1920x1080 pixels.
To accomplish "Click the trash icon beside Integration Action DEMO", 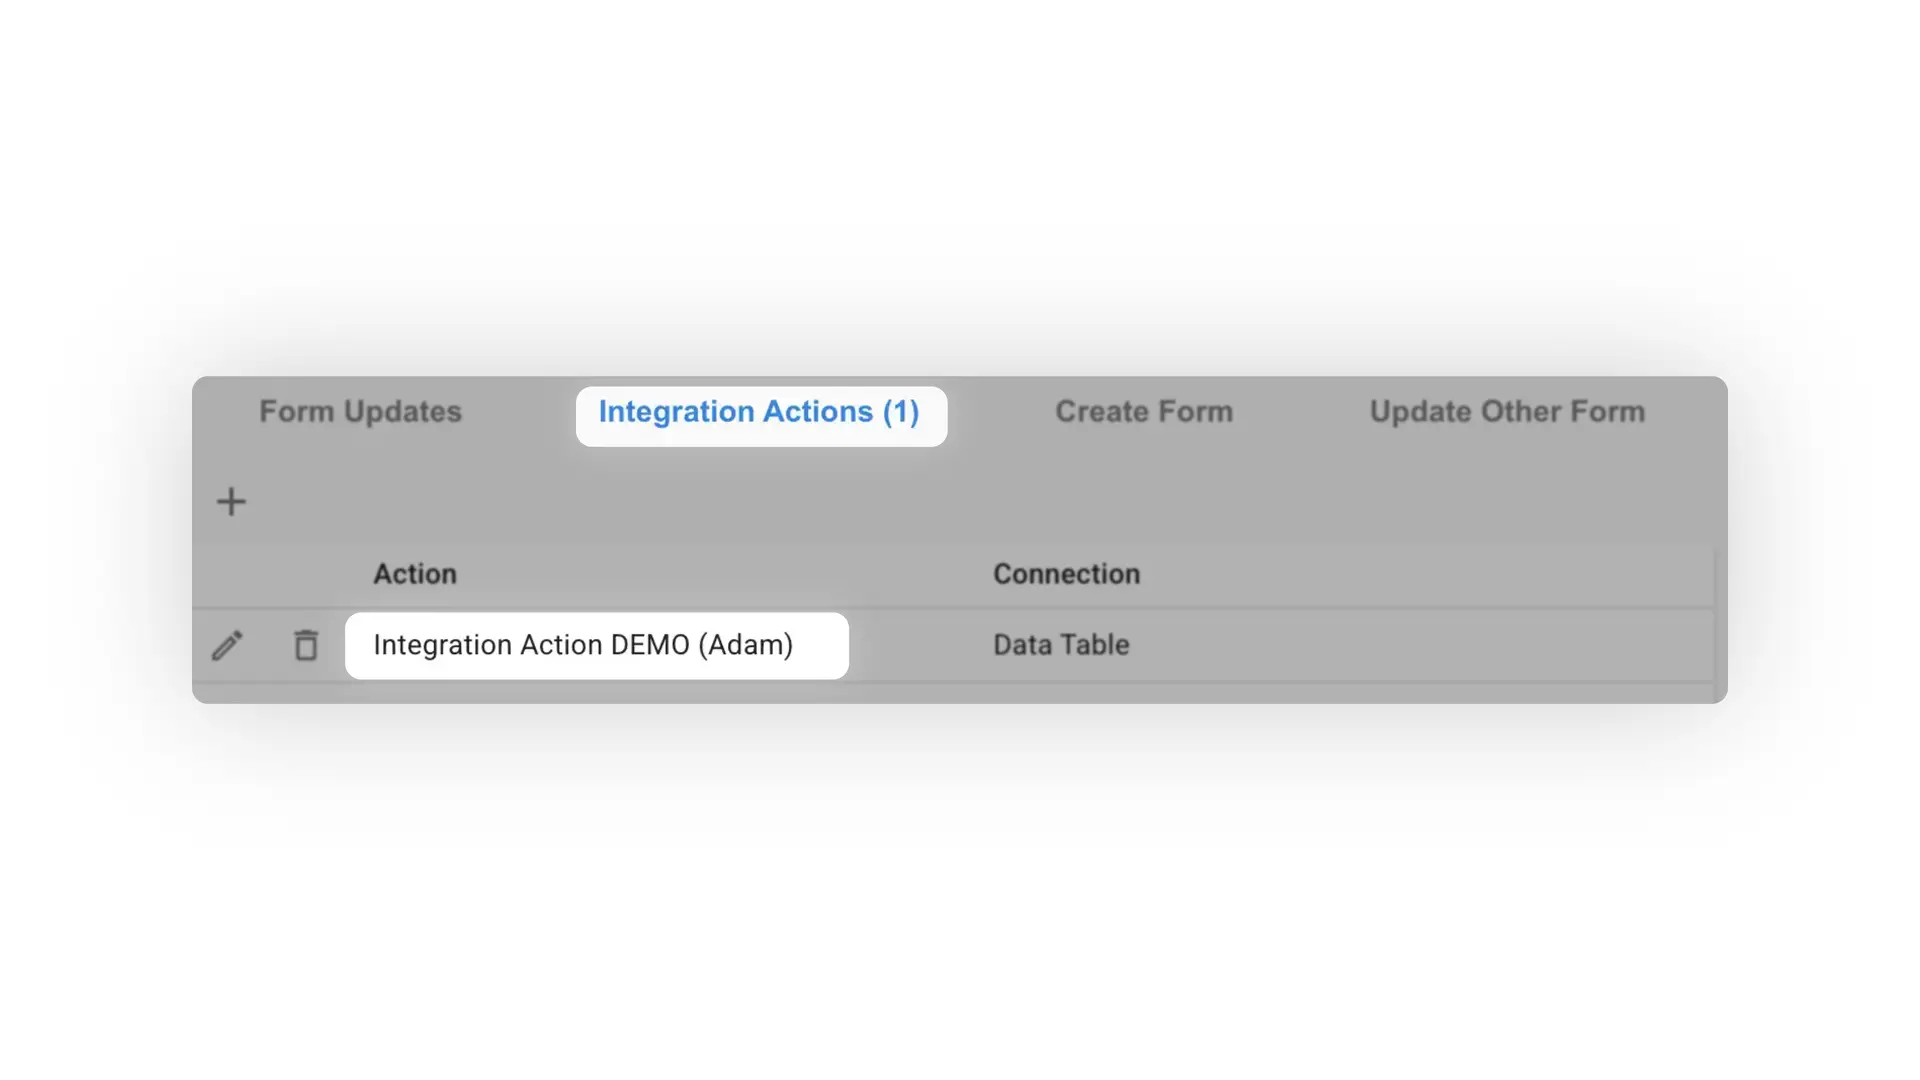I will pyautogui.click(x=305, y=645).
